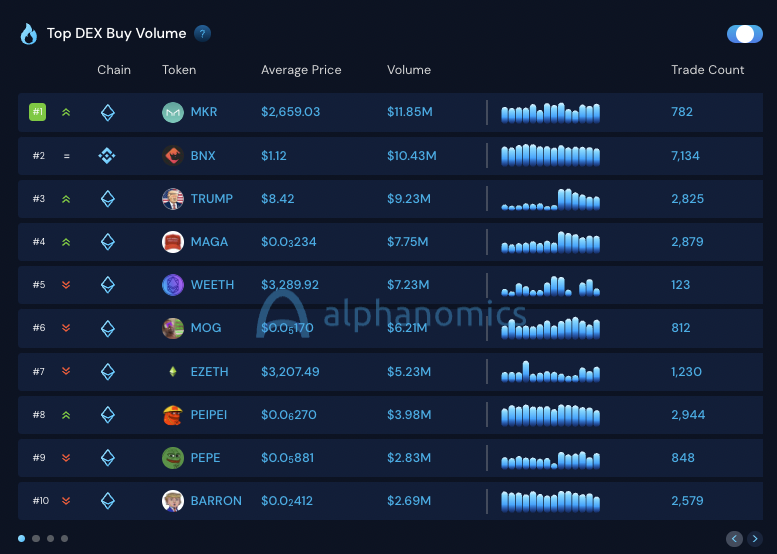Click the Ethereum chain icon in PEPE row
777x554 pixels.
click(x=108, y=458)
